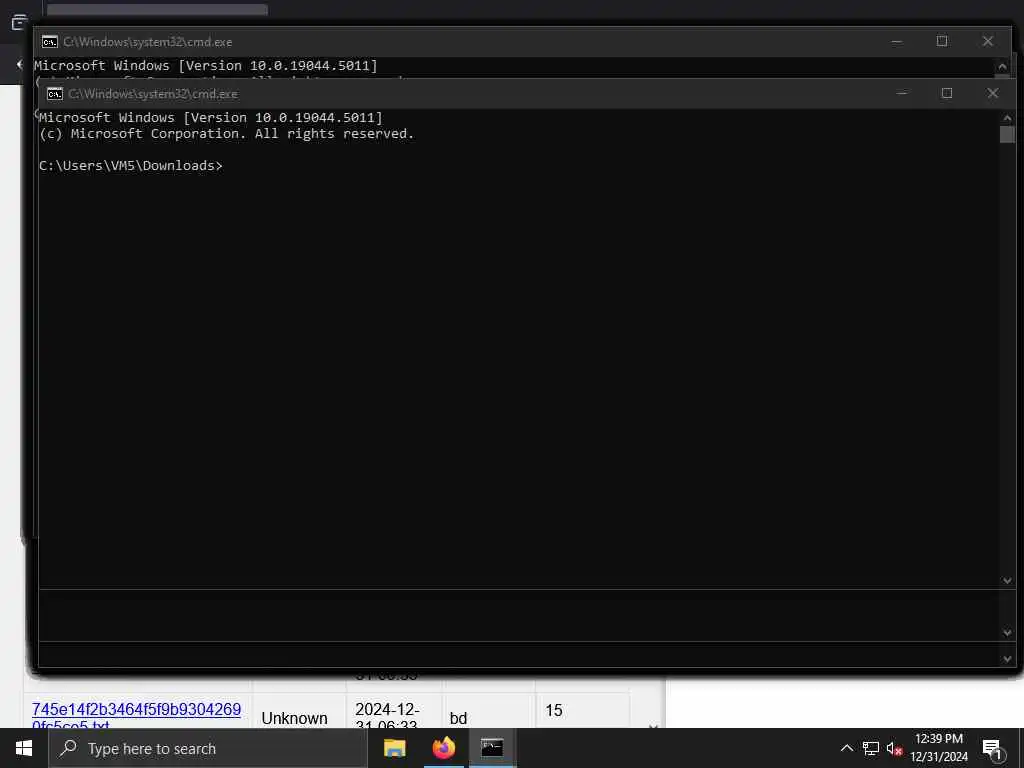Minimize the back cmd.exe window
Screen dimensions: 1024x768
click(x=897, y=41)
